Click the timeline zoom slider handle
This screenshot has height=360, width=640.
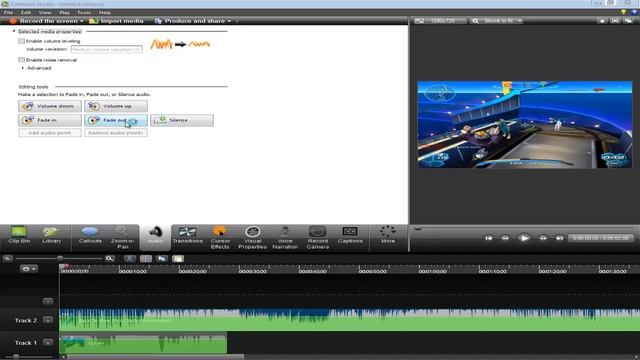pyautogui.click(x=60, y=258)
